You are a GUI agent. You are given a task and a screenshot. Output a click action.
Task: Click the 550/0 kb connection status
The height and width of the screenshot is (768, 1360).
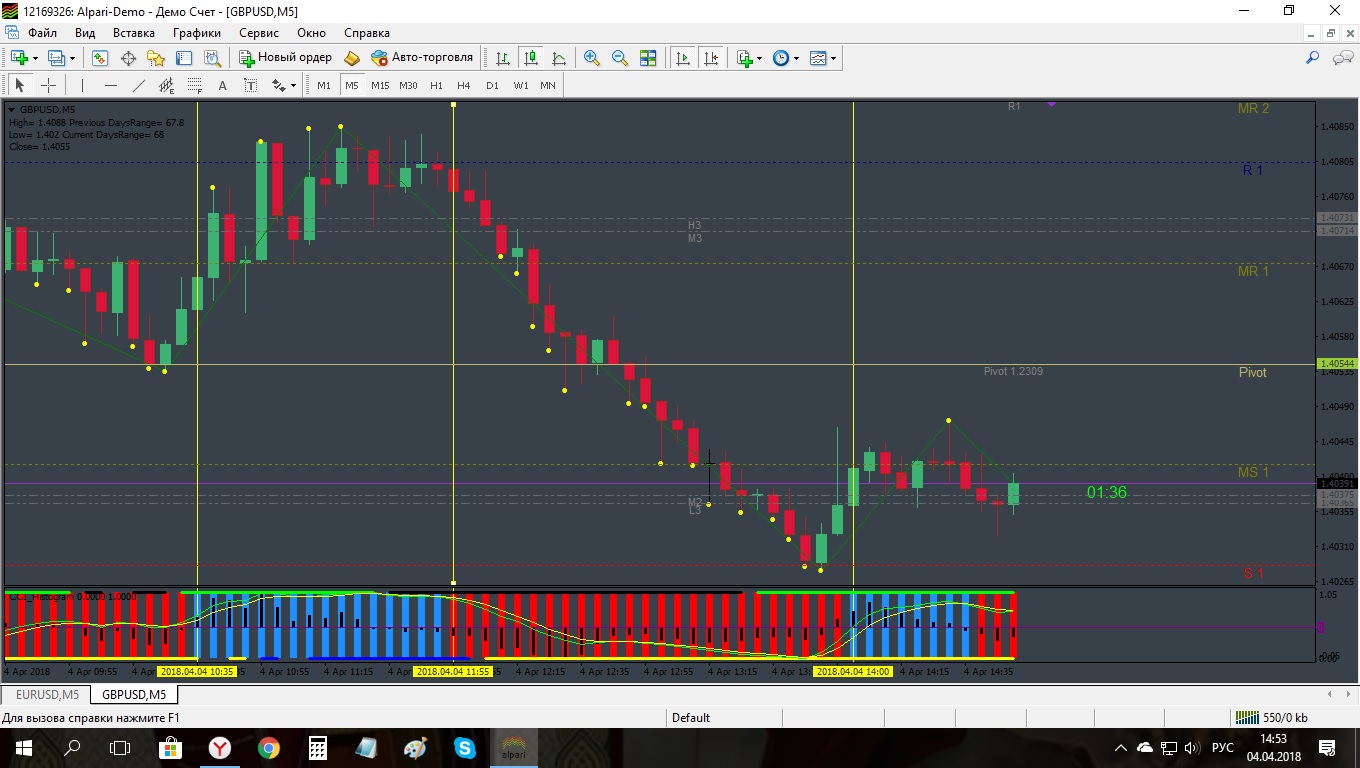click(x=1272, y=717)
